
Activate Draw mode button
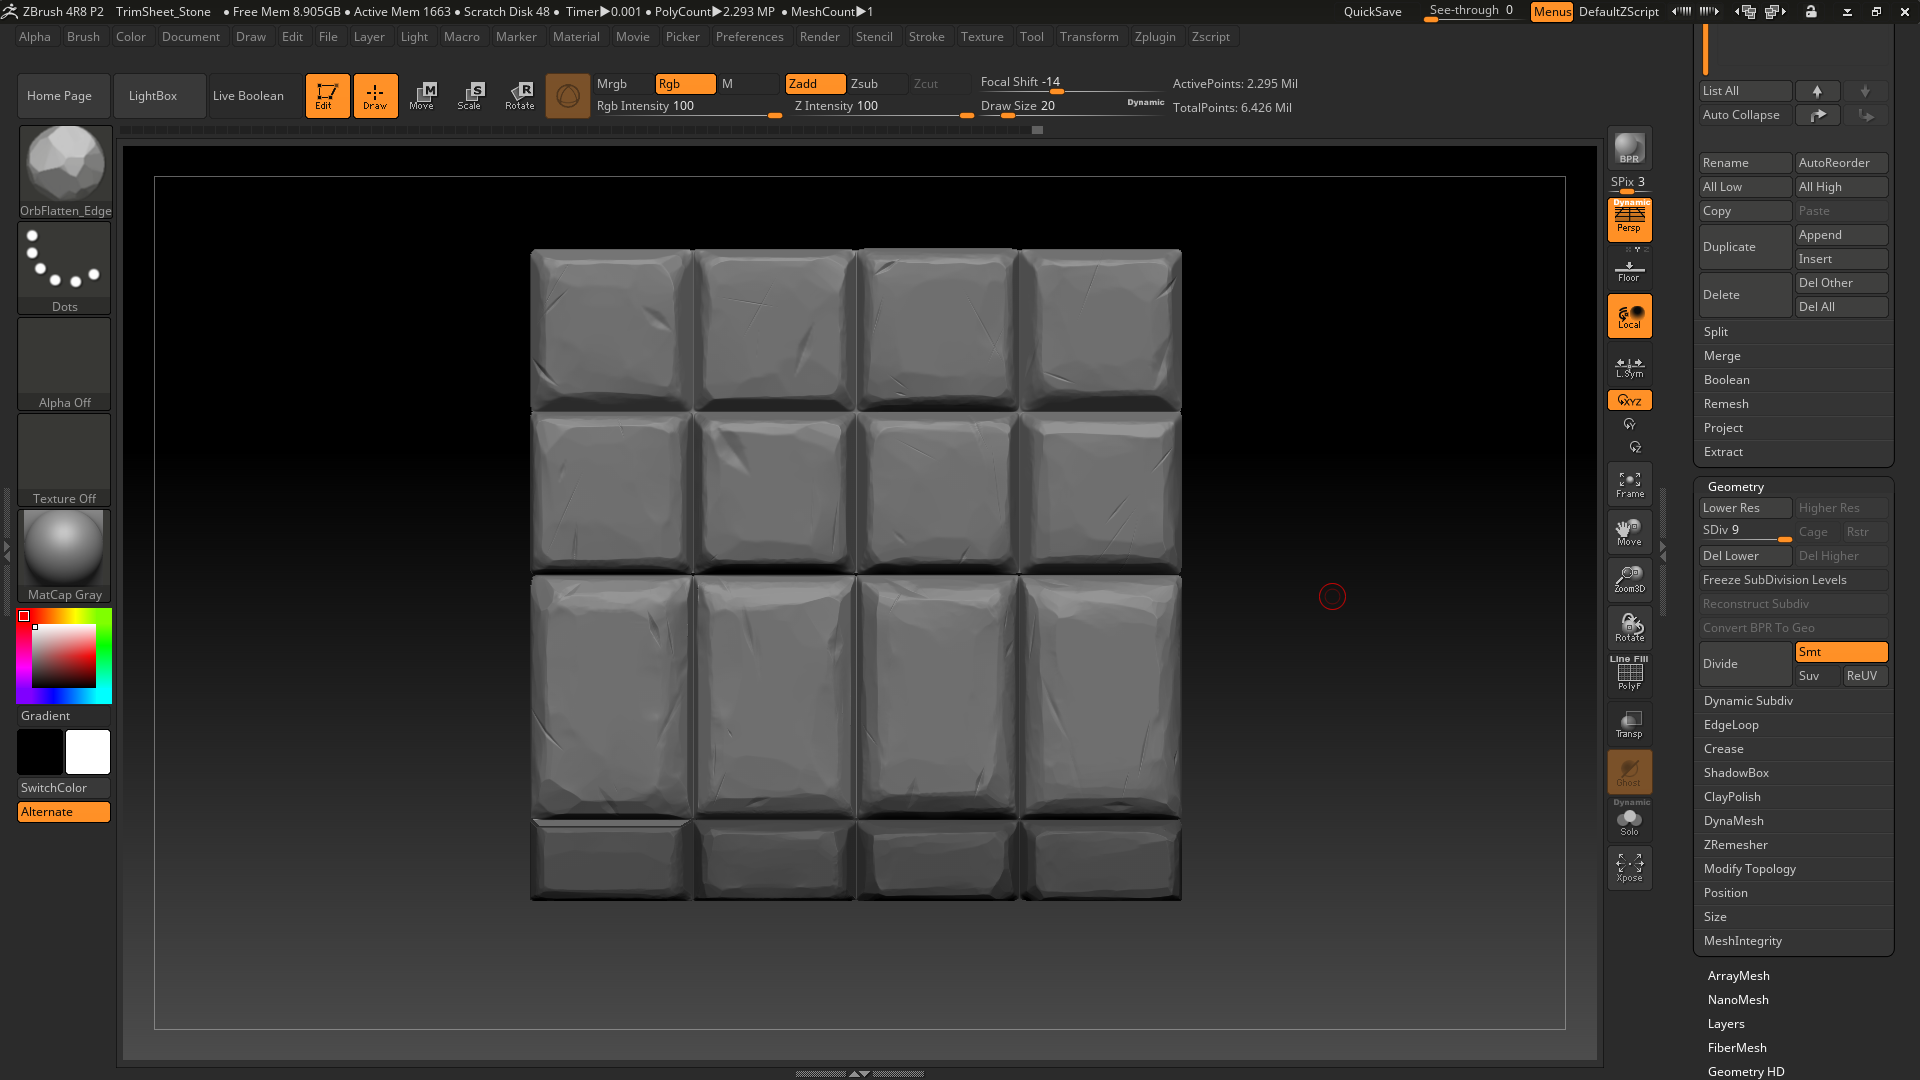pos(375,96)
